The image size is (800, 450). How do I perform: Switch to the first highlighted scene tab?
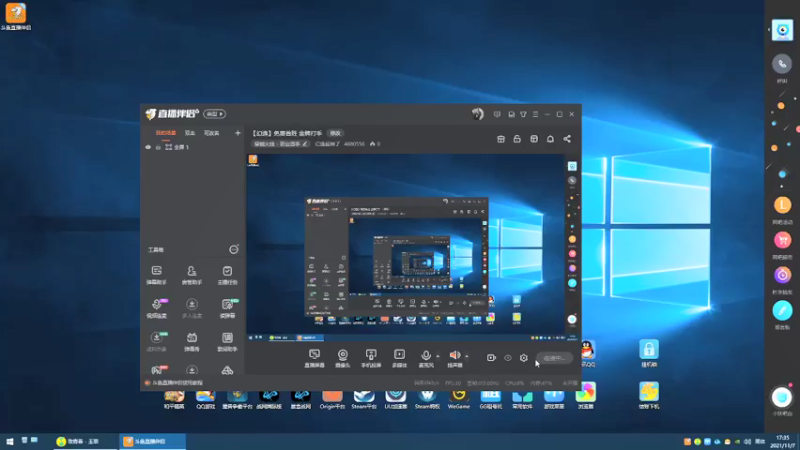[165, 133]
